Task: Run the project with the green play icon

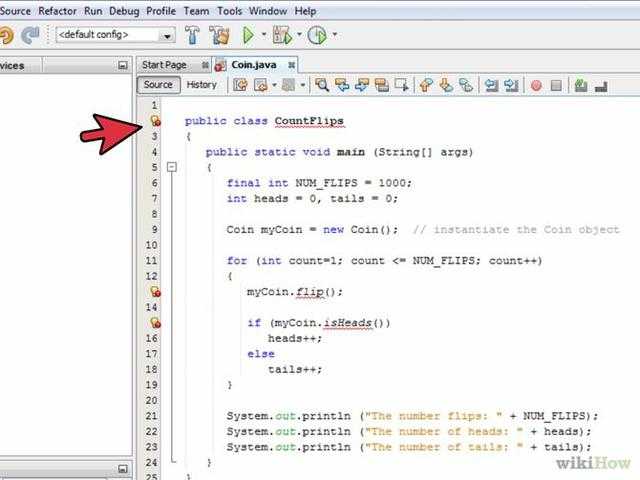Action: pos(248,35)
